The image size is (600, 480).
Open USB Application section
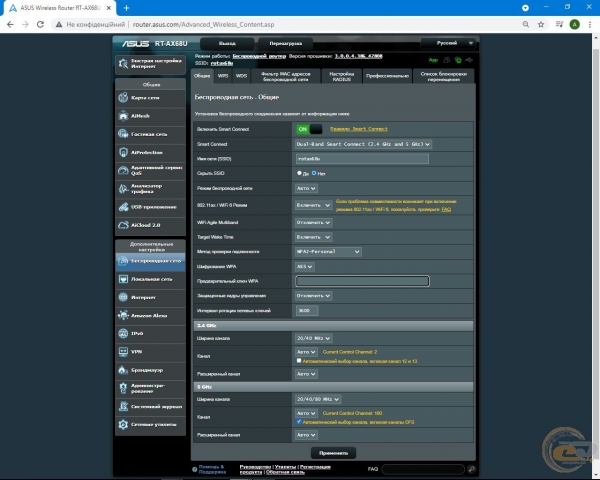tap(150, 207)
